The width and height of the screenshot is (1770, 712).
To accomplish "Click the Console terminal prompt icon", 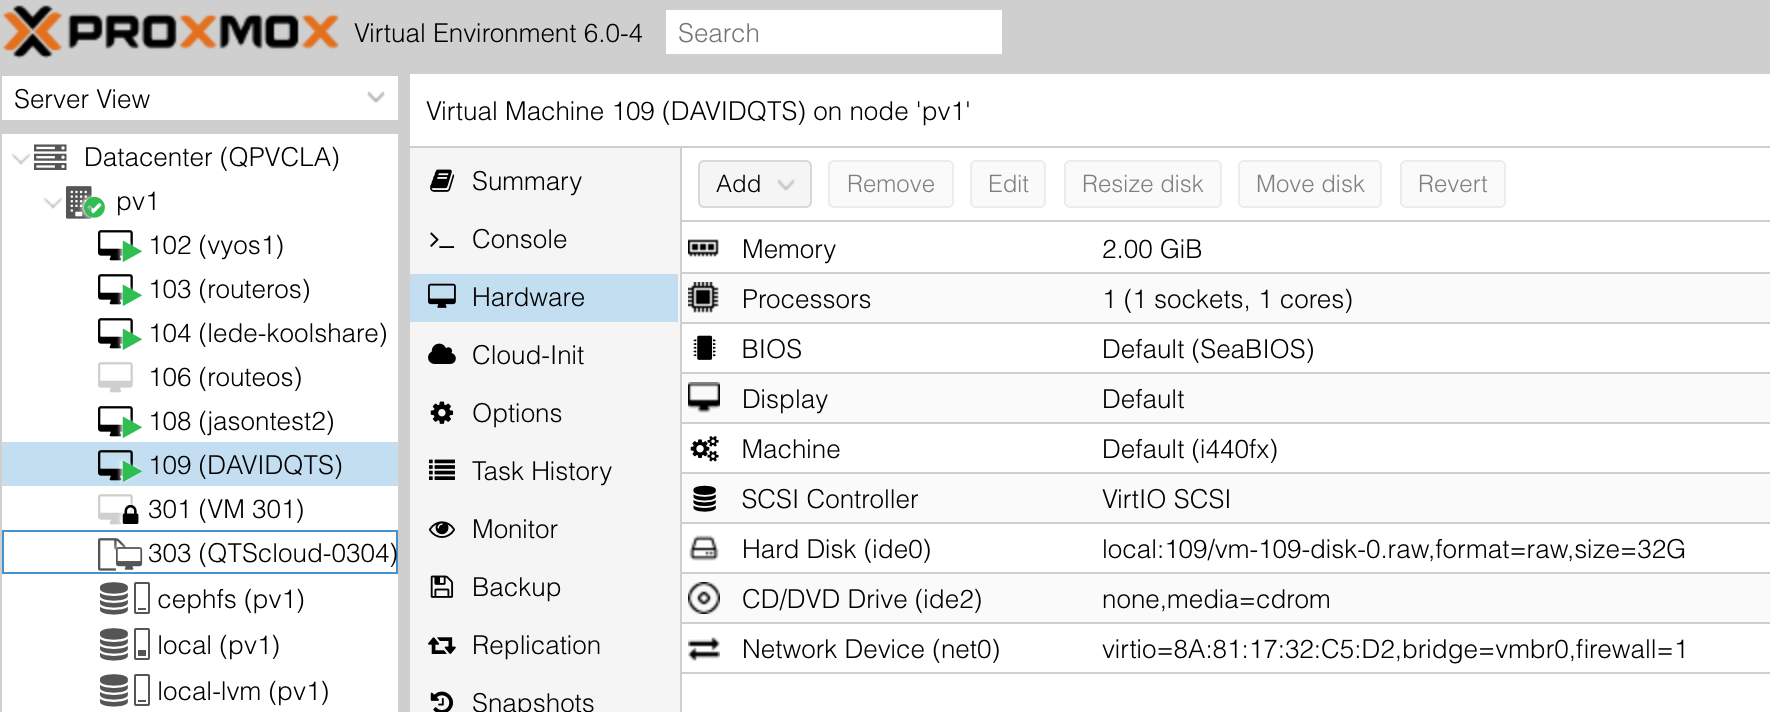I will [442, 240].
